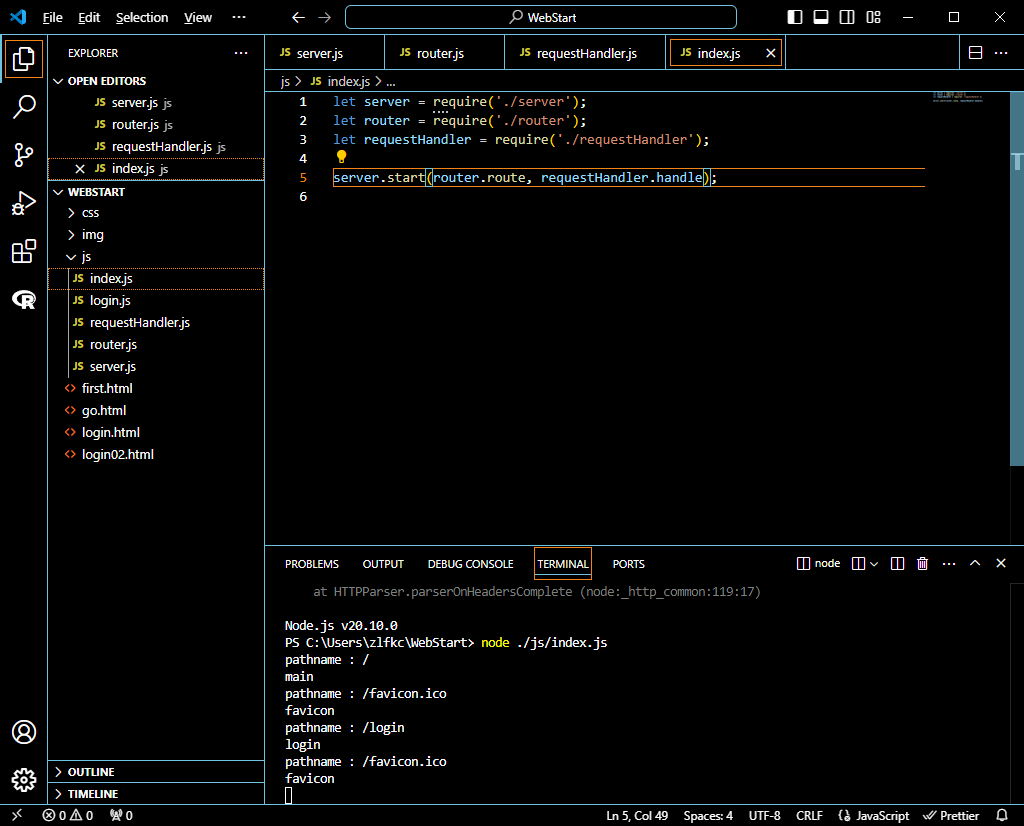Open login.html in the explorer tree

pyautogui.click(x=110, y=432)
